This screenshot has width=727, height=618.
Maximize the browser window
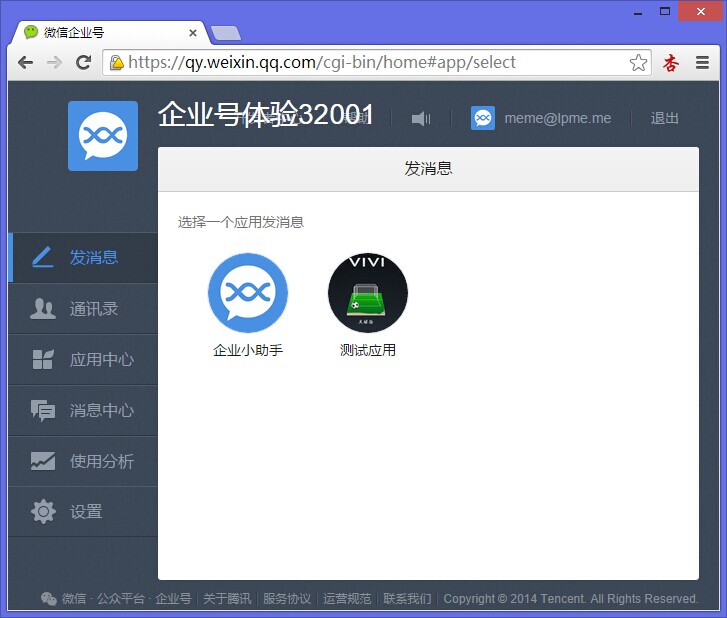665,12
